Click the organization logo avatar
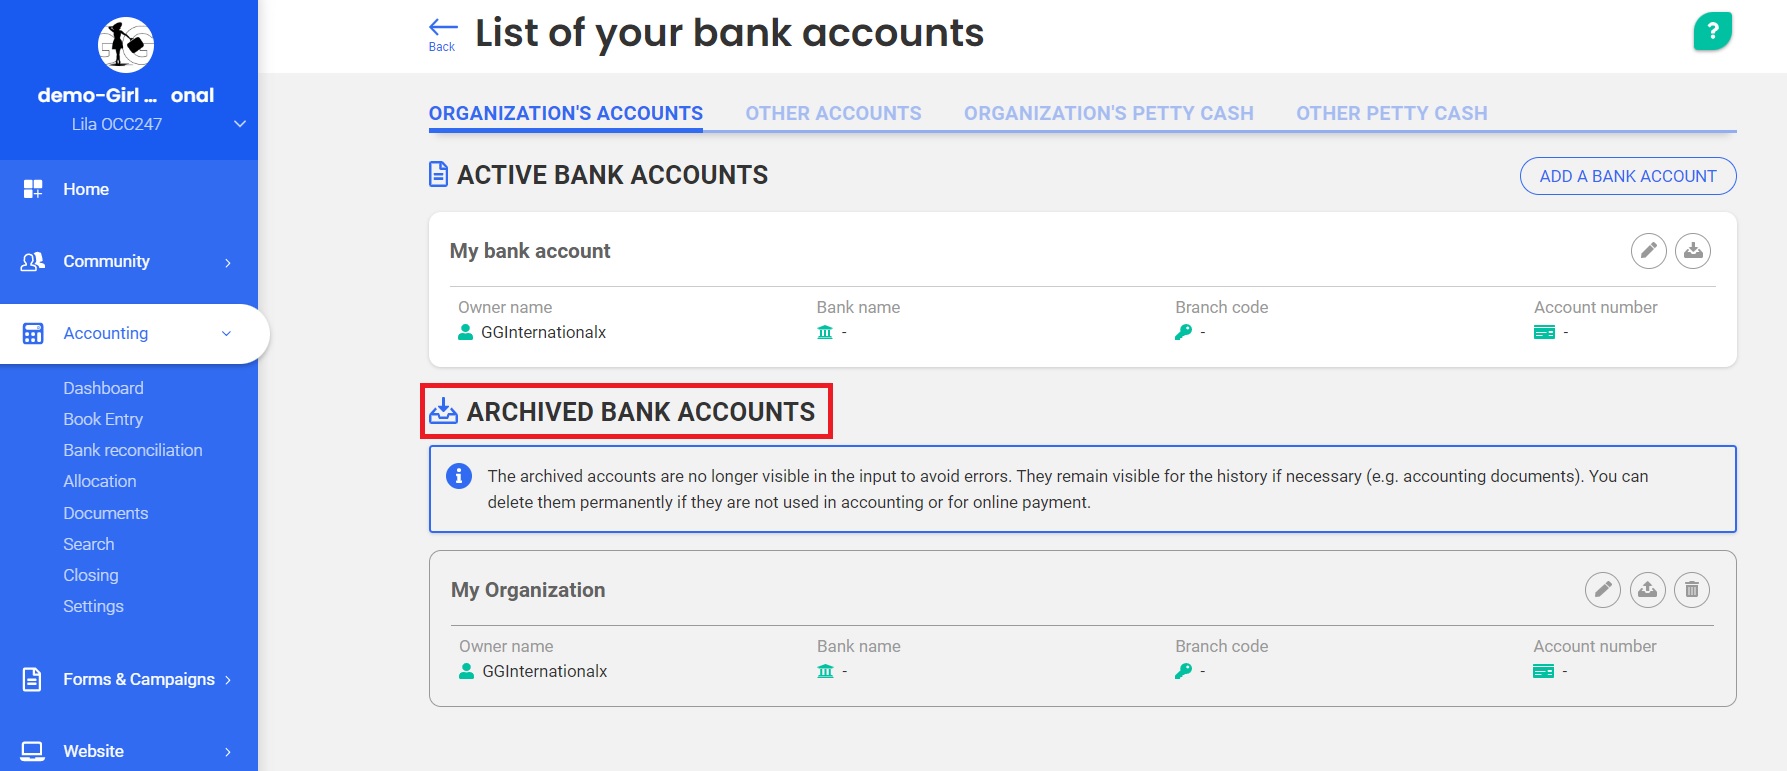The width and height of the screenshot is (1787, 771). point(126,45)
